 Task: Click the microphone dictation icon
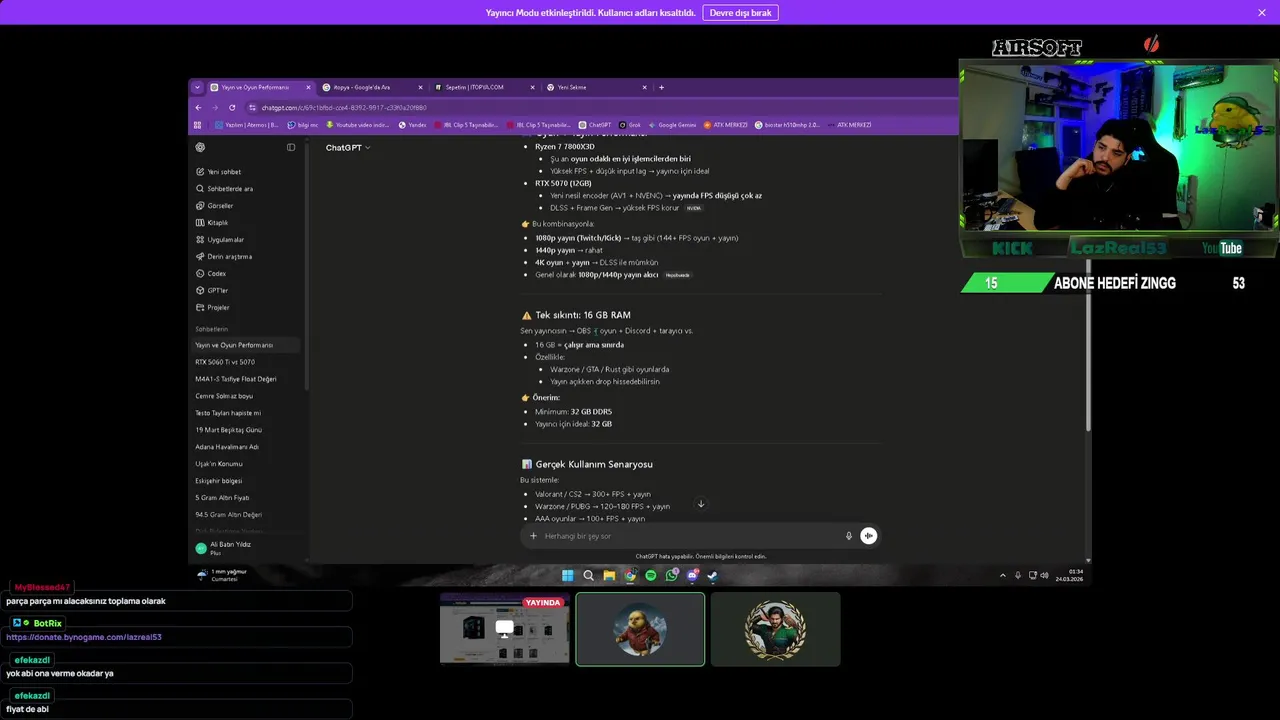click(x=849, y=536)
